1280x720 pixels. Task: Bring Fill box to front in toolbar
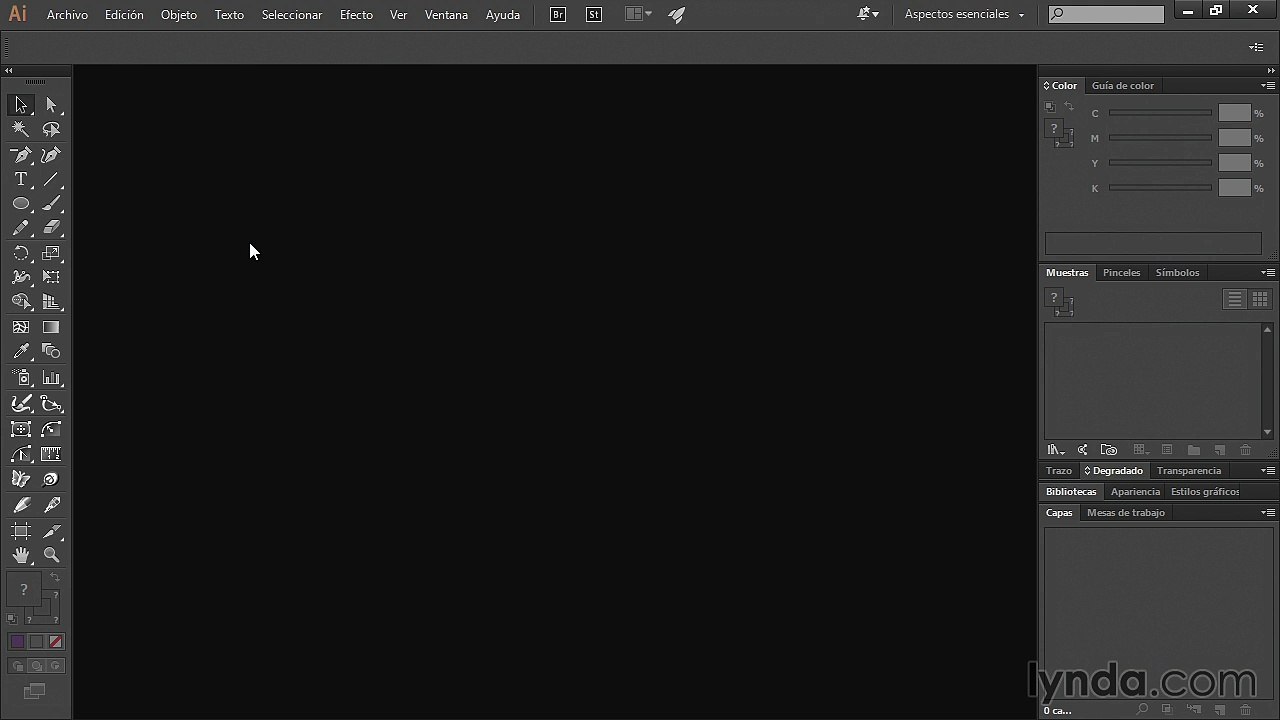click(24, 589)
